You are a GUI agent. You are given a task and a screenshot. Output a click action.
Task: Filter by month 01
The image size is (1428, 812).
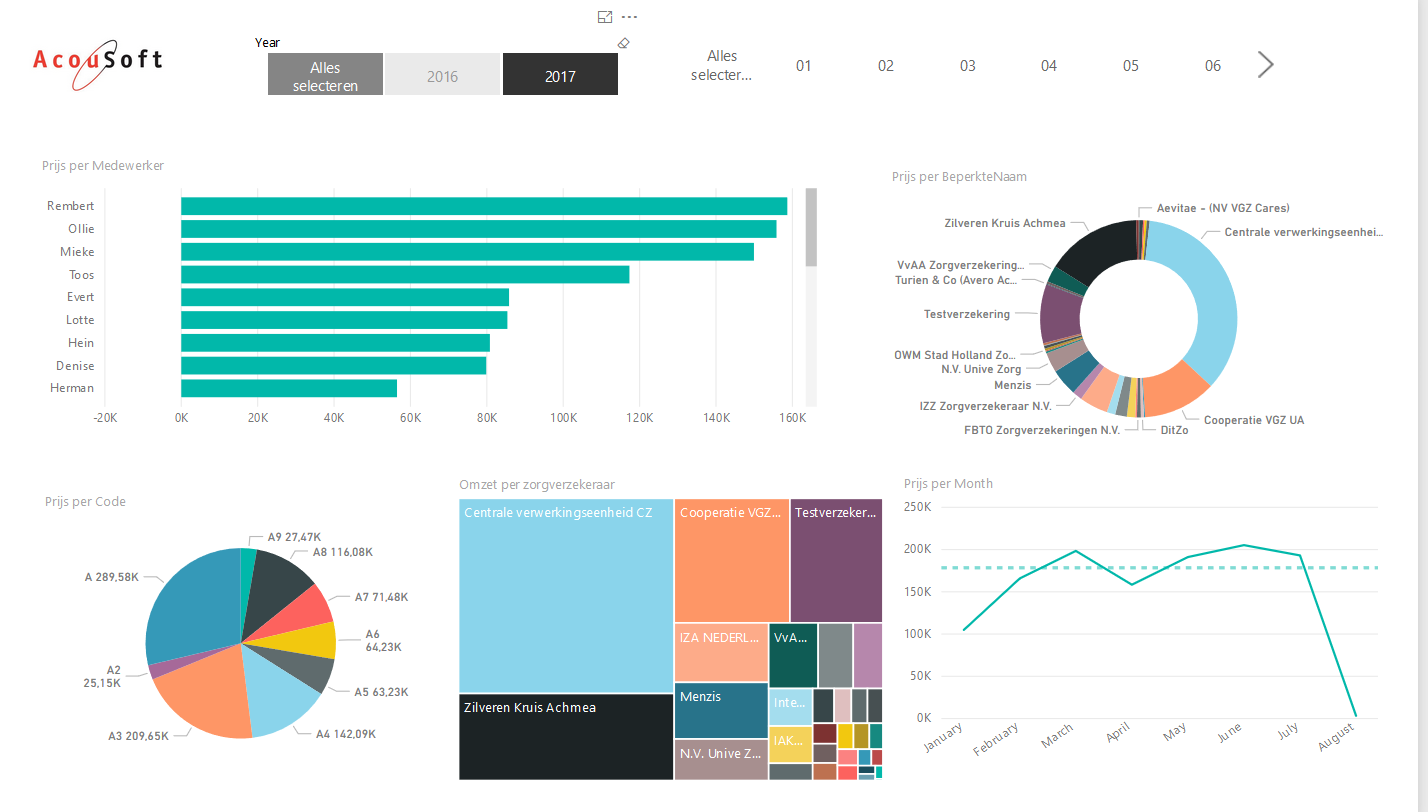coord(804,66)
